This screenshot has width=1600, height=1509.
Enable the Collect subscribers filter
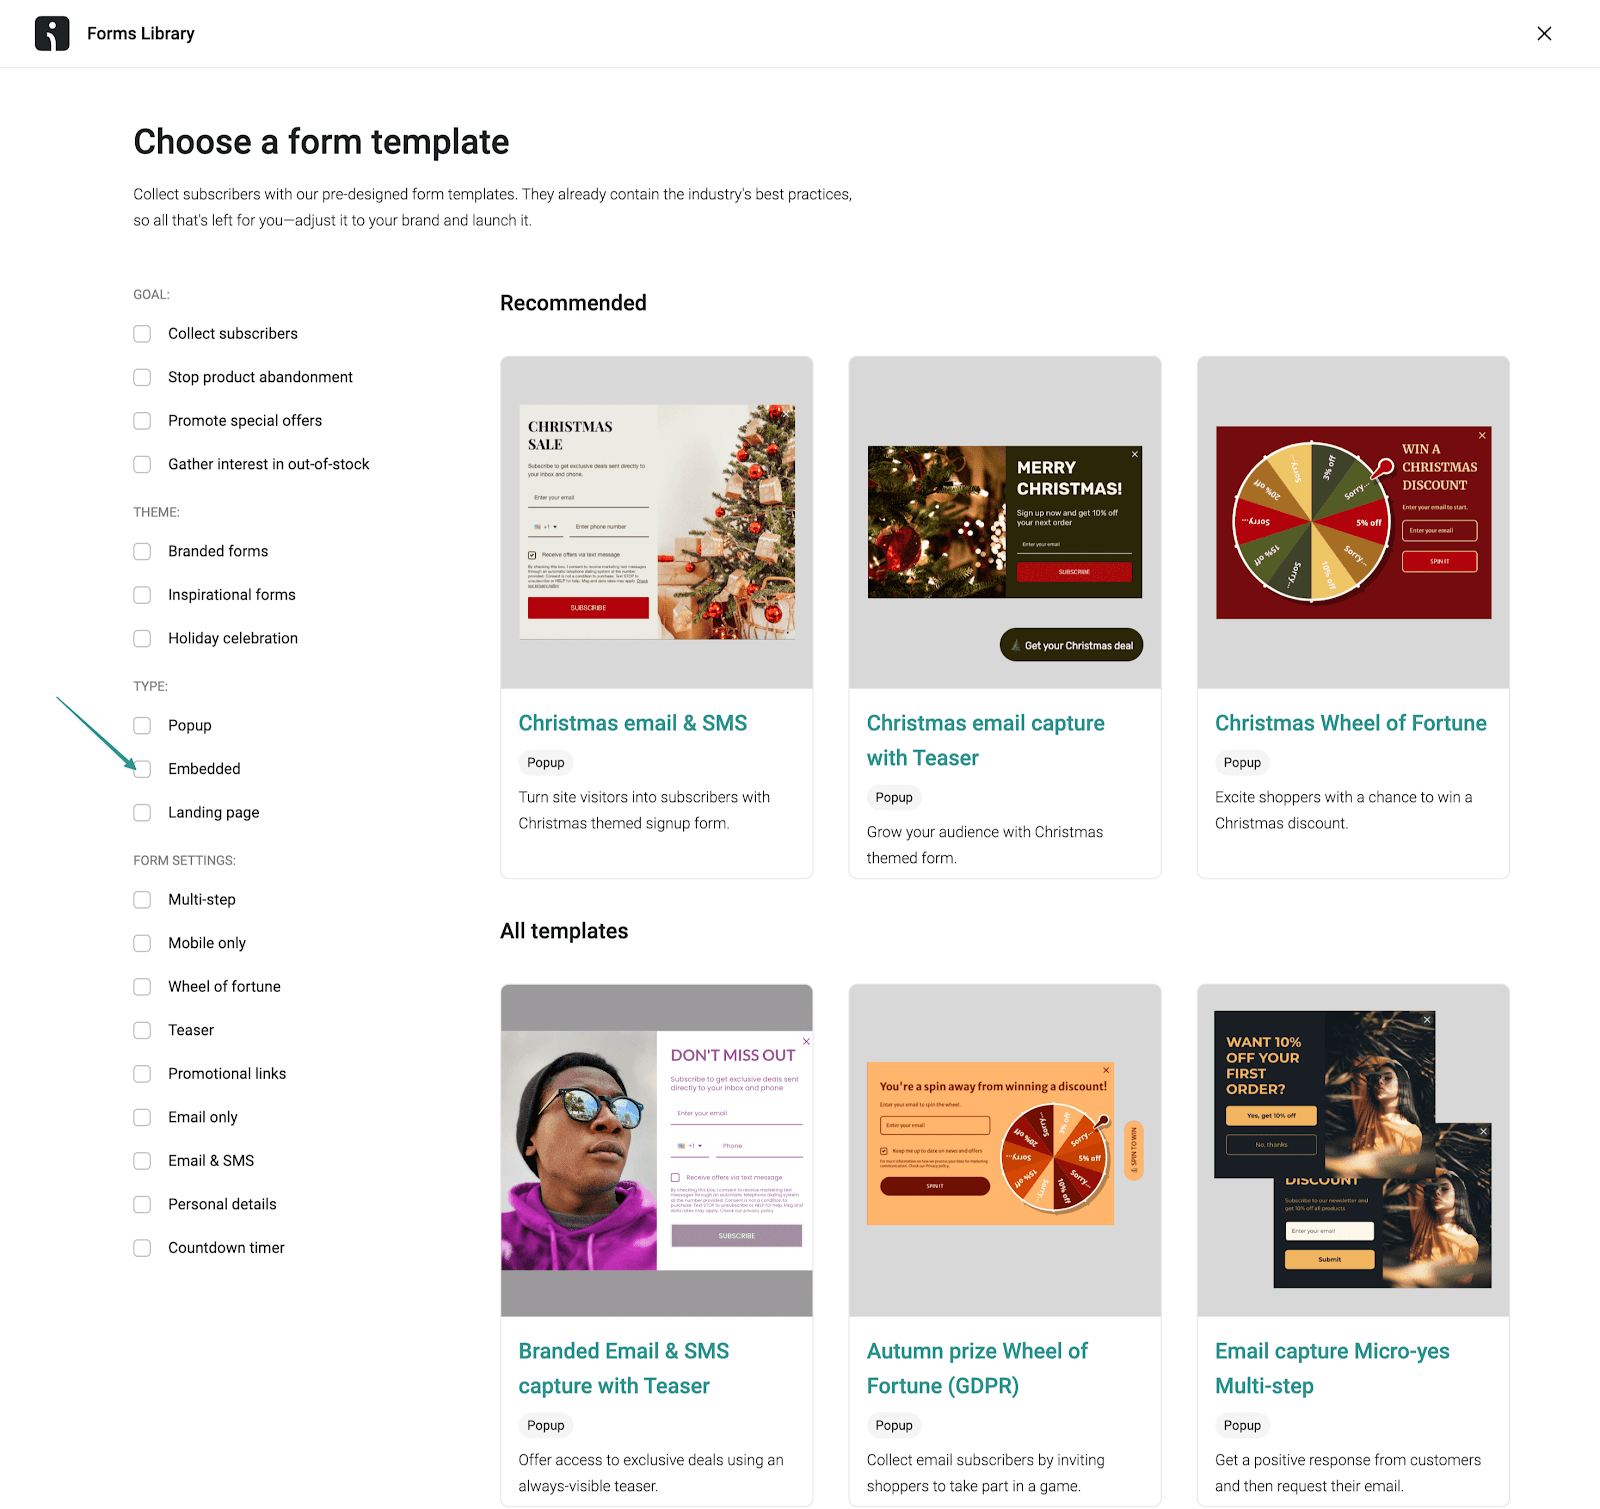pos(141,333)
